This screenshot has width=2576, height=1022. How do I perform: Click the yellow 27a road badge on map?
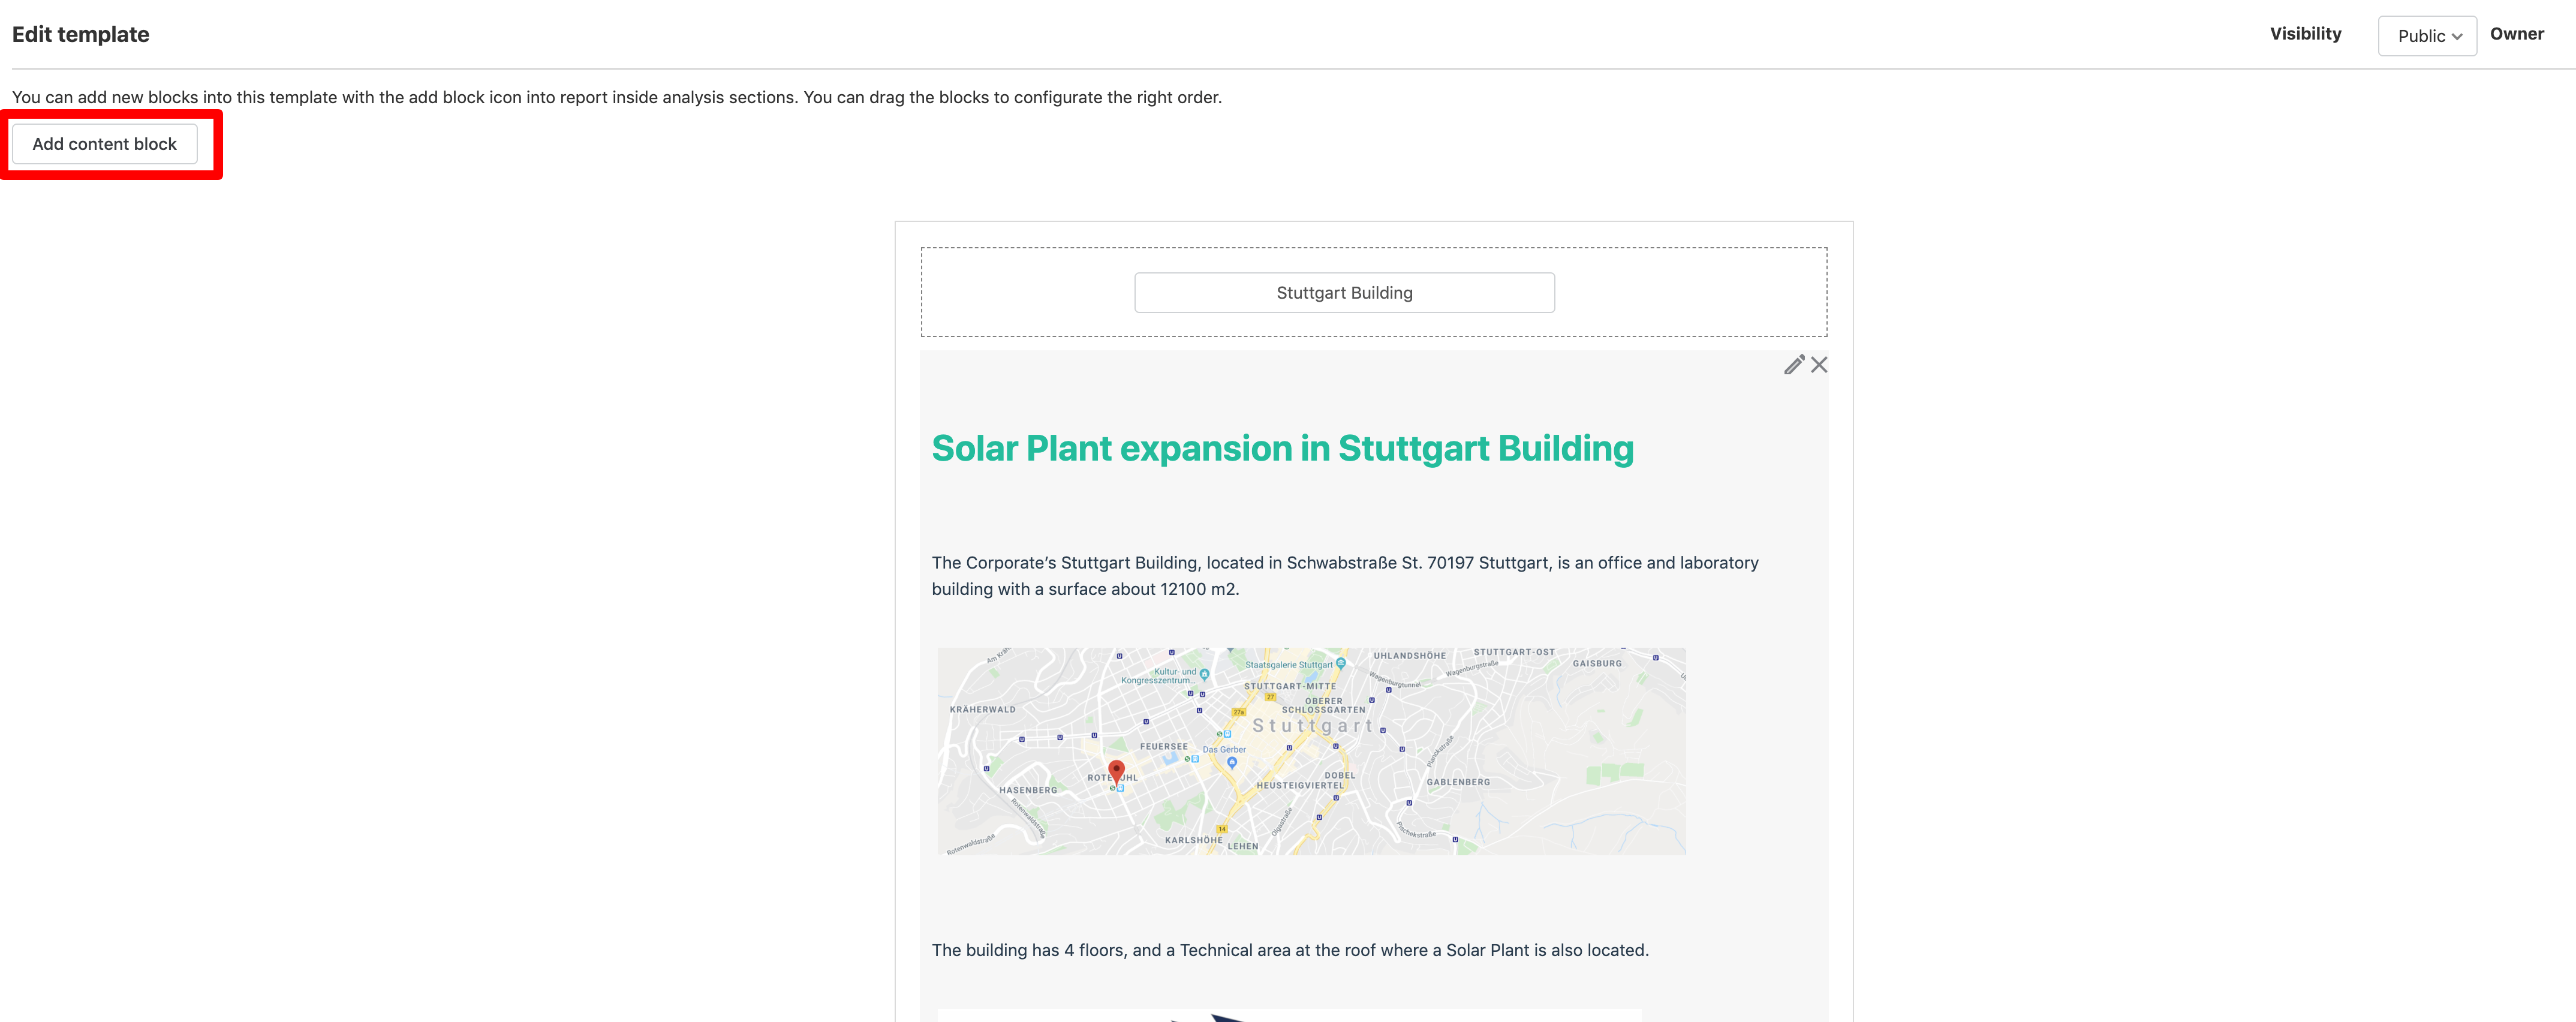tap(1239, 712)
